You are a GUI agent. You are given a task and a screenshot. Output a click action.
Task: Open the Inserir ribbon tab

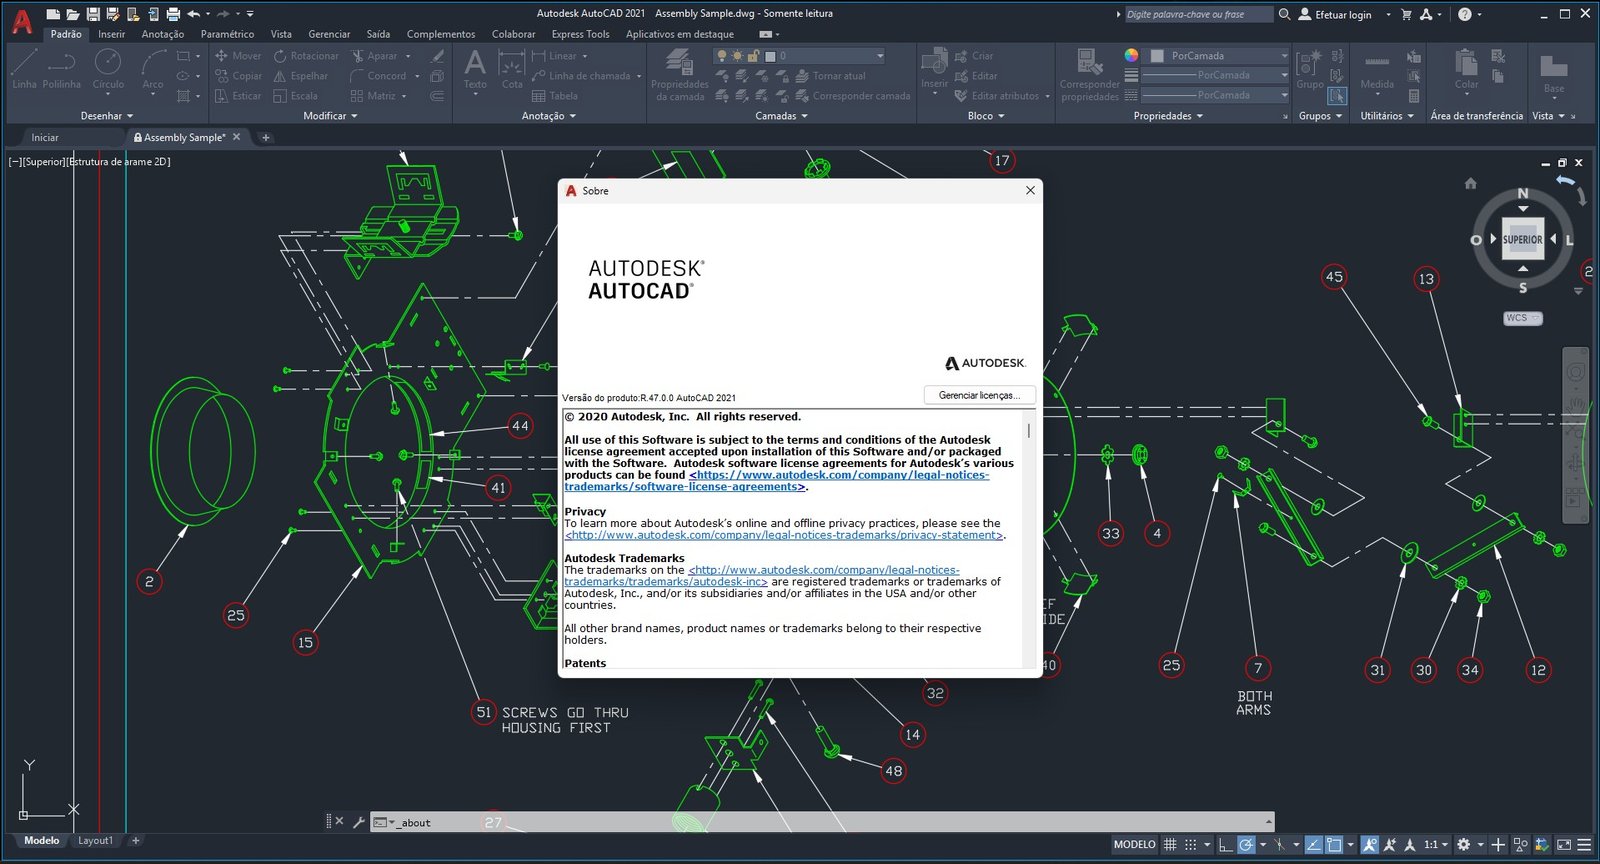coord(111,34)
